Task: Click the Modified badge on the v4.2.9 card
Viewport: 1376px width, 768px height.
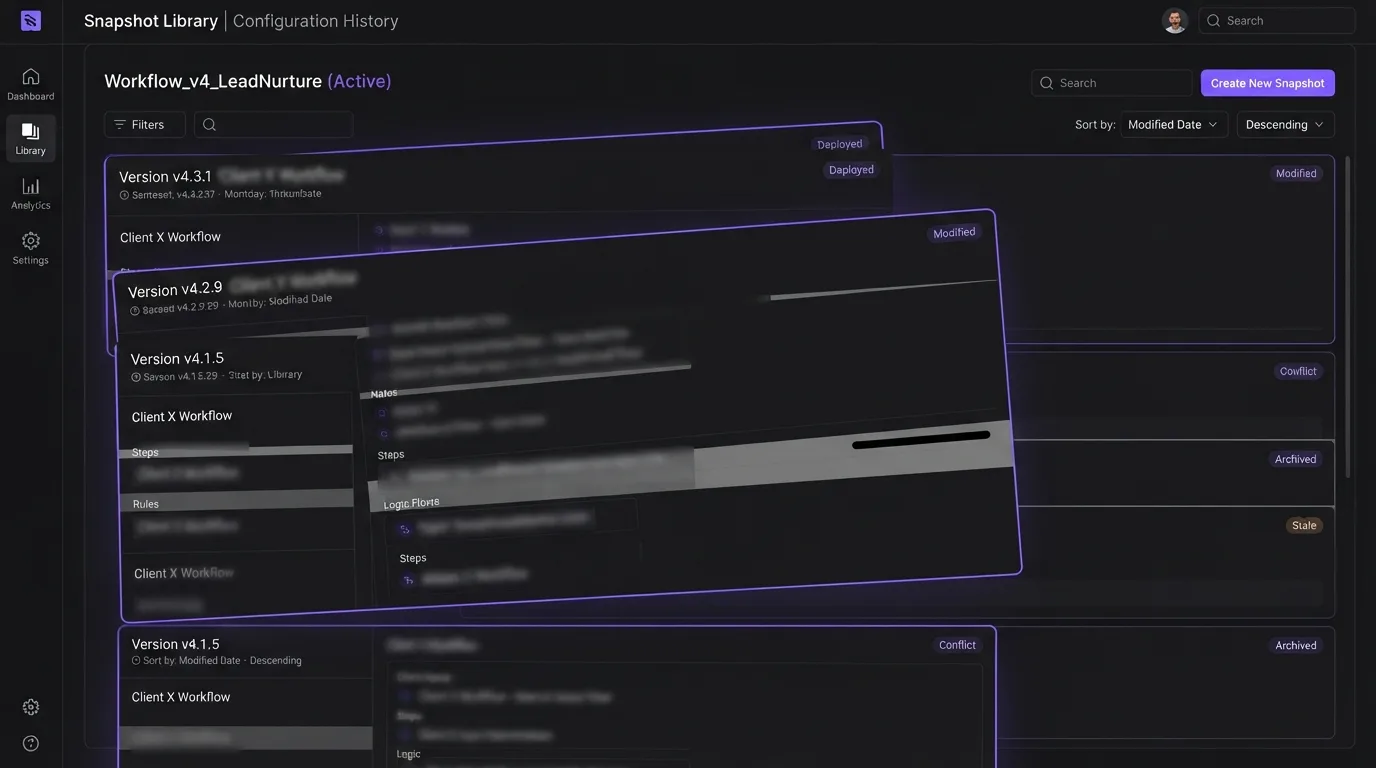Action: [954, 233]
